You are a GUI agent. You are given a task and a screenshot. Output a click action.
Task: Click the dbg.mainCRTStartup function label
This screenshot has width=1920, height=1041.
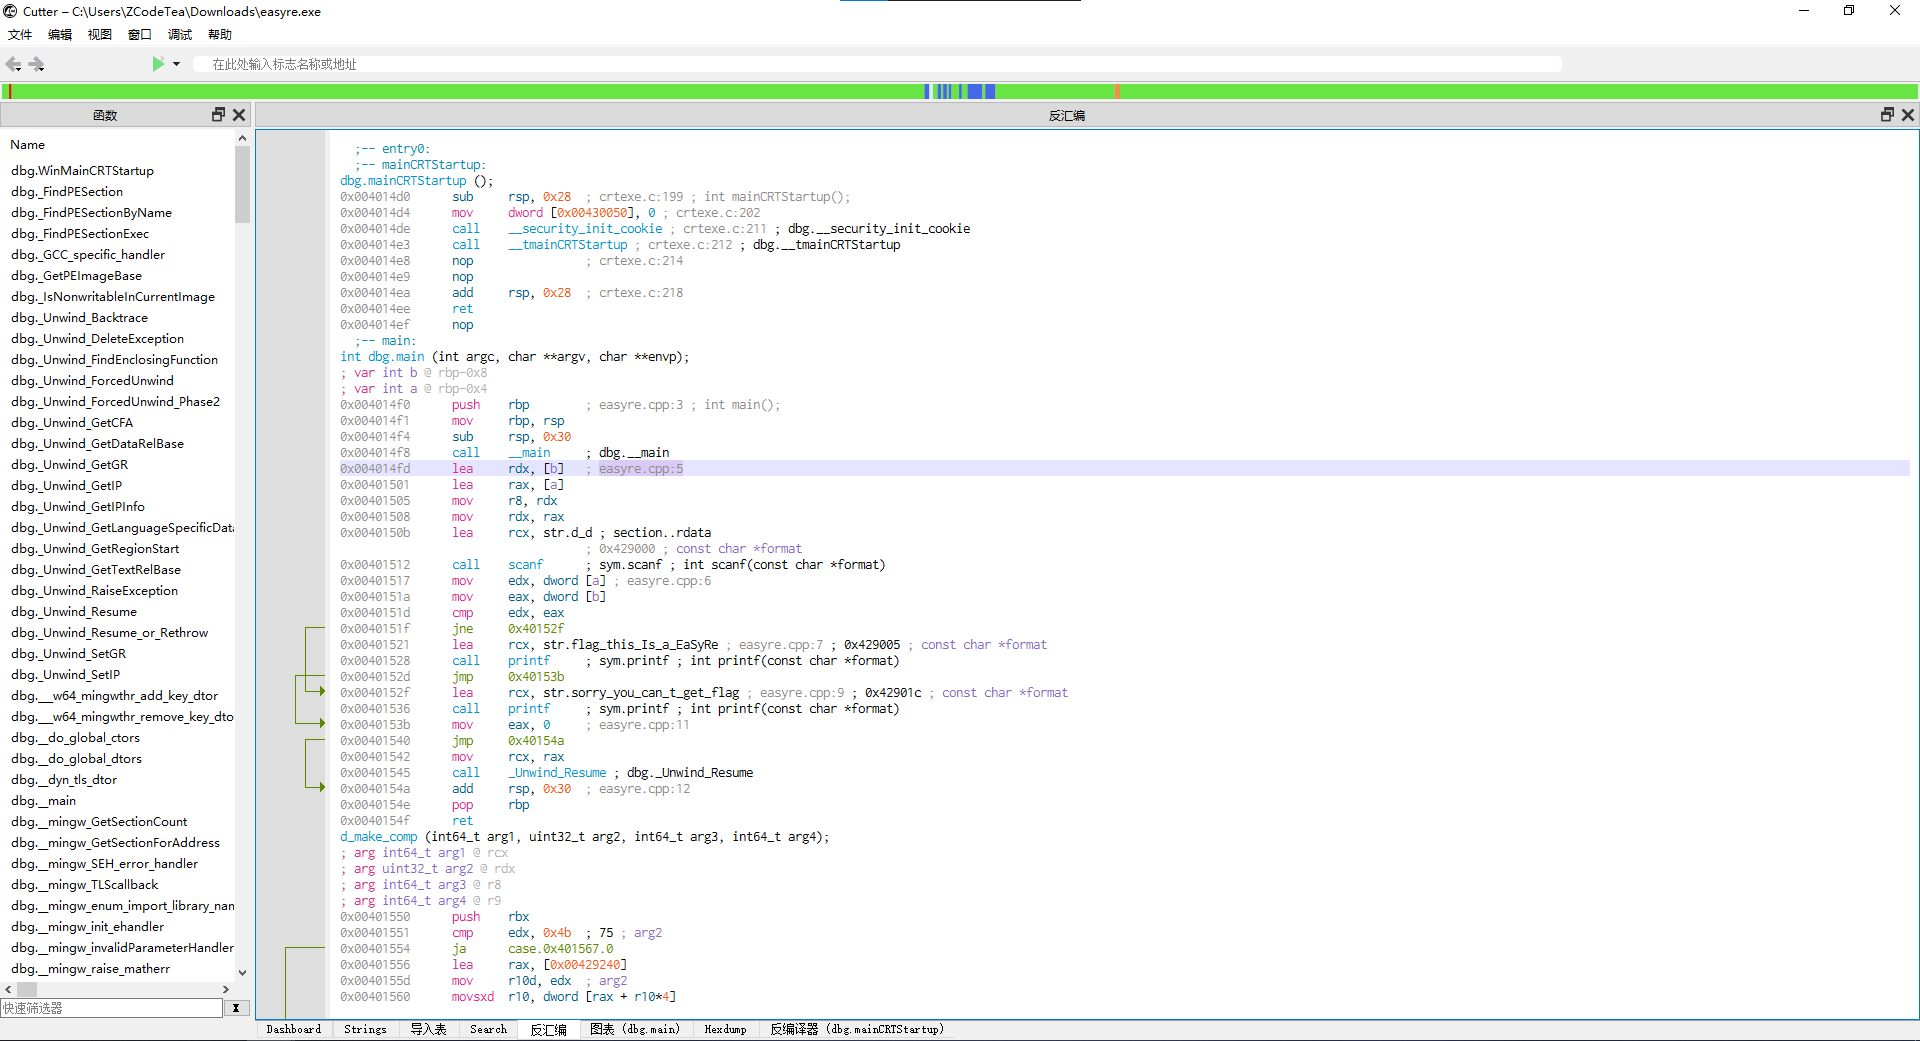pos(403,181)
